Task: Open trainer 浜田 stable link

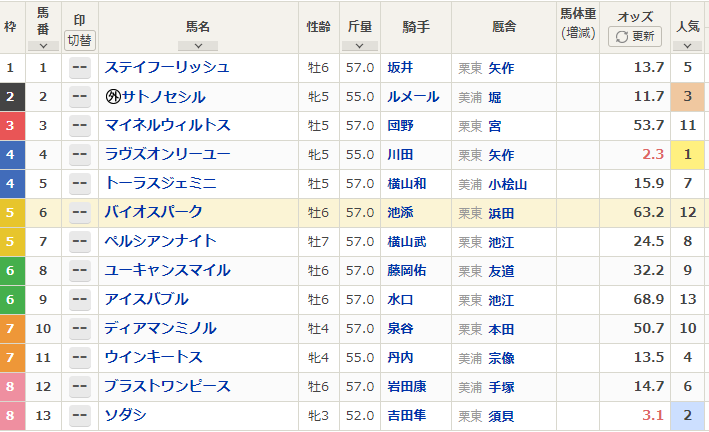Action: coord(501,213)
